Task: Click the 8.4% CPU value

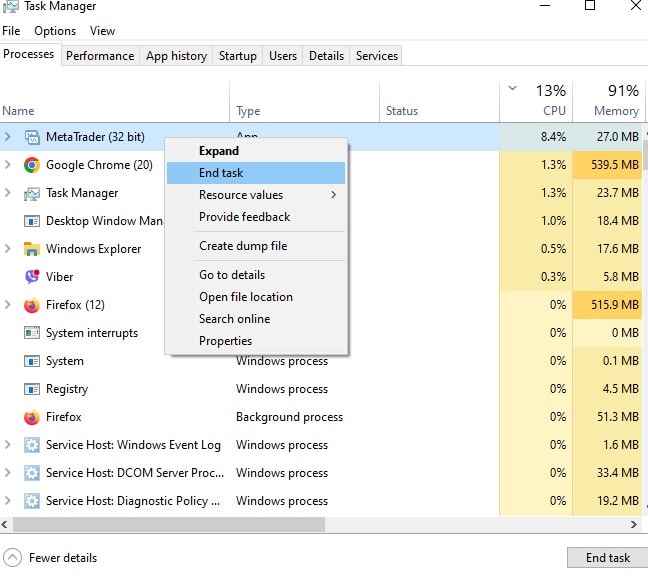Action: [553, 137]
